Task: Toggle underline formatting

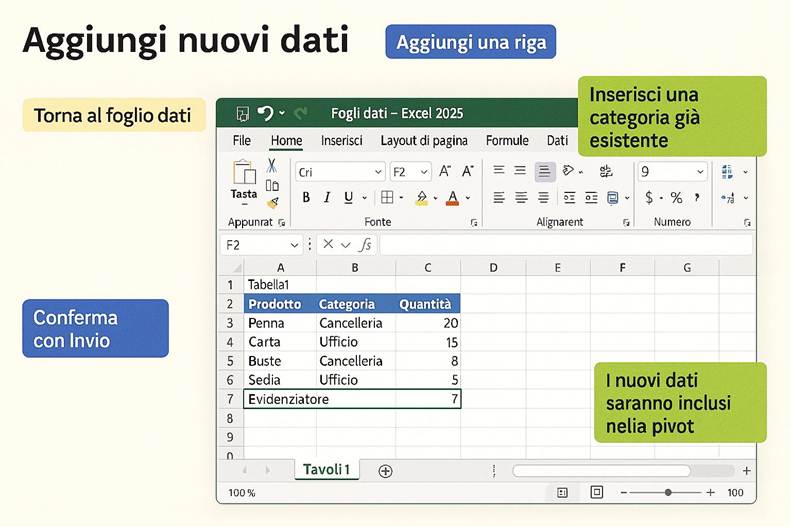Action: (x=348, y=197)
